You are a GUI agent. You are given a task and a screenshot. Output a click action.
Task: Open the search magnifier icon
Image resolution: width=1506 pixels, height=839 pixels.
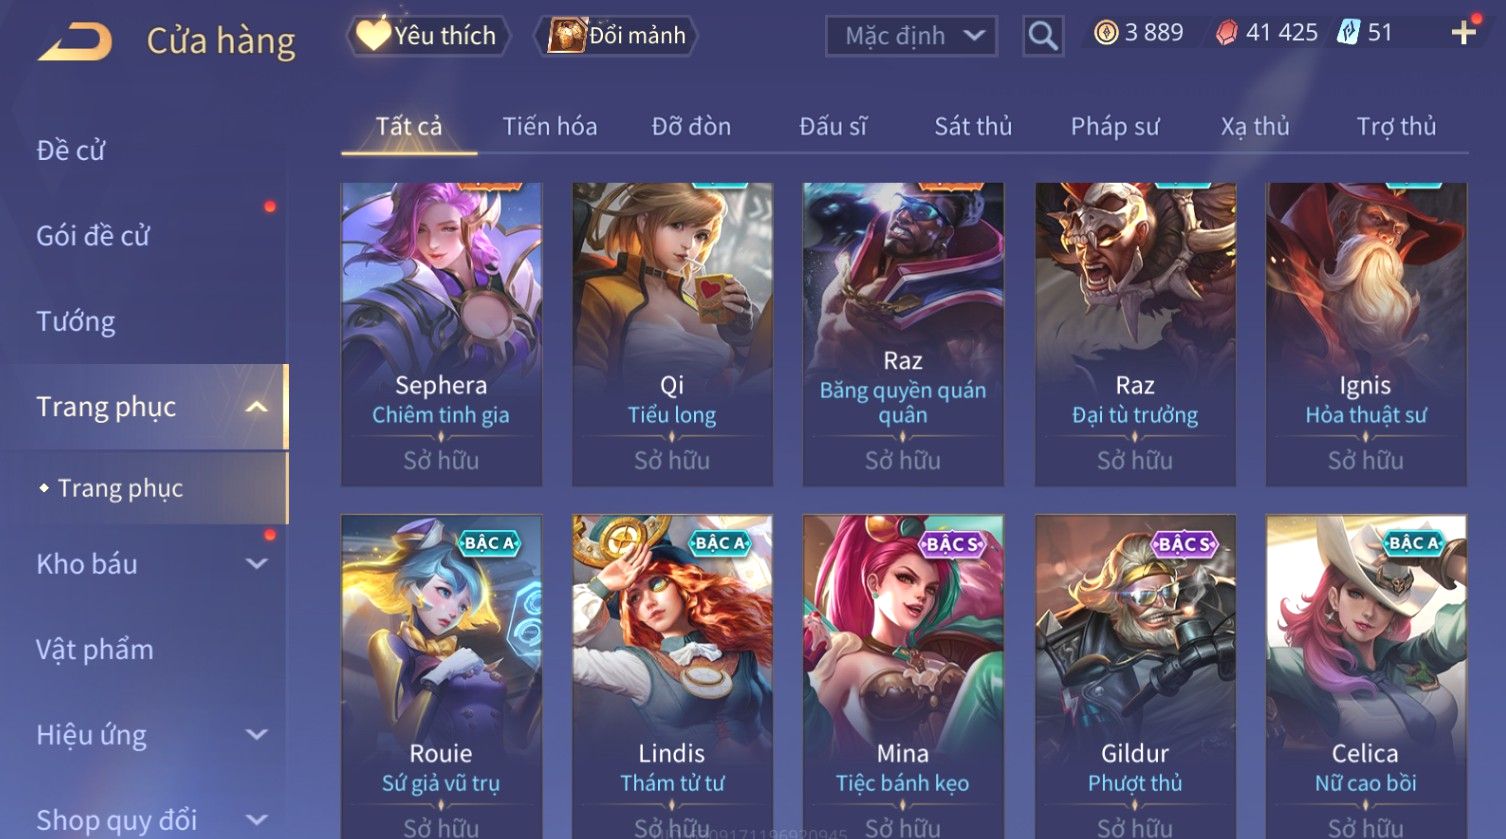click(1043, 36)
